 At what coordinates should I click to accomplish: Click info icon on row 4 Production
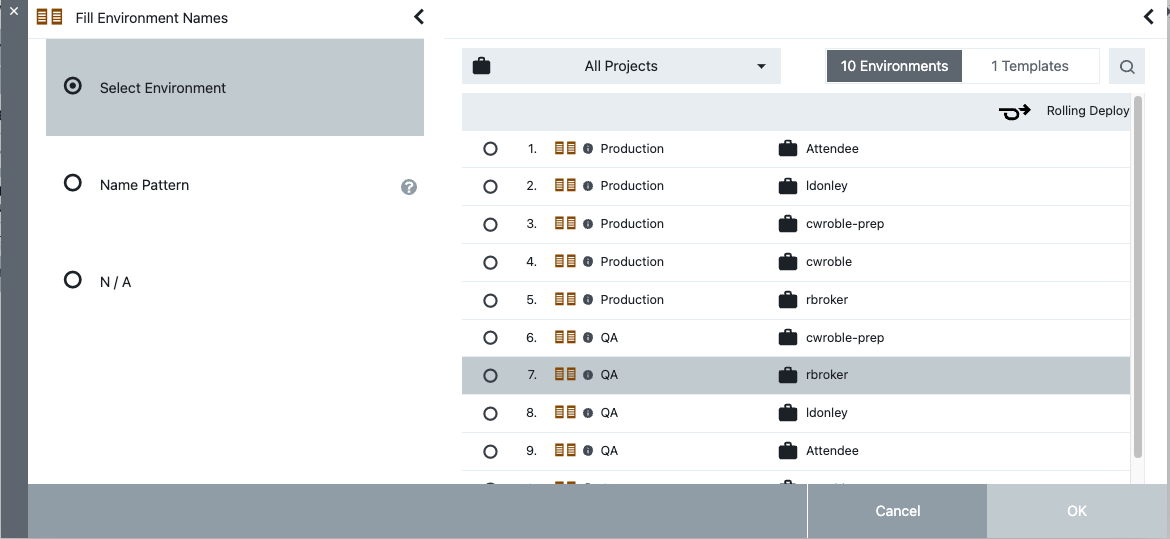pyautogui.click(x=588, y=262)
